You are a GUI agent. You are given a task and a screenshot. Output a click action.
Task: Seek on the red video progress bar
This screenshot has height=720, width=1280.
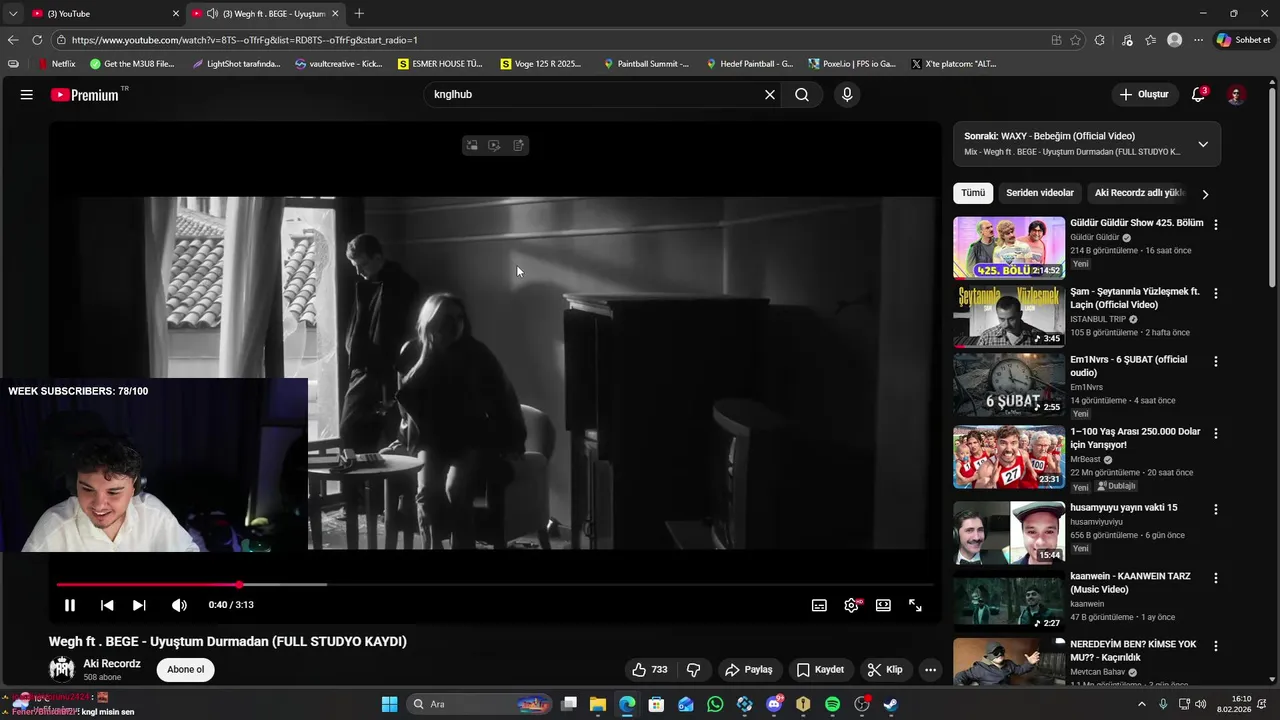point(495,584)
